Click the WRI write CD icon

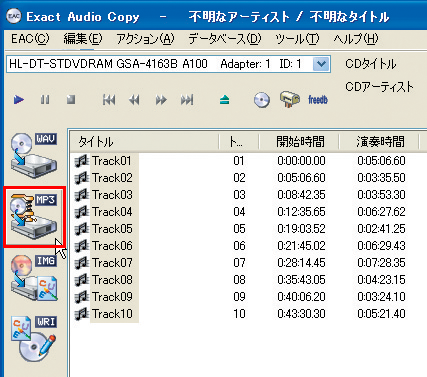[34, 339]
